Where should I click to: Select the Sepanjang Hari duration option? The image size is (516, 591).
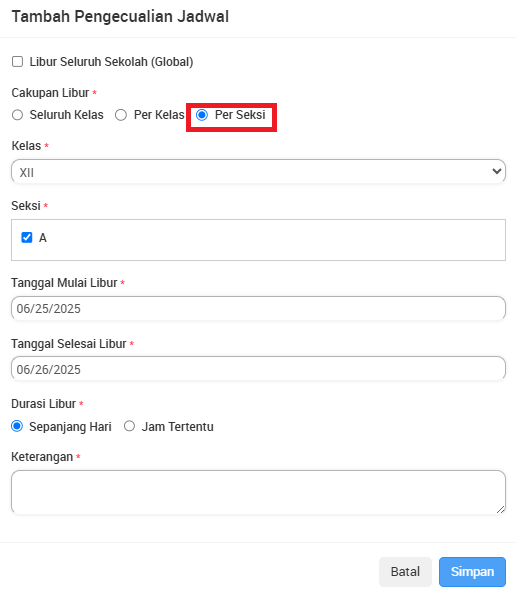17,426
